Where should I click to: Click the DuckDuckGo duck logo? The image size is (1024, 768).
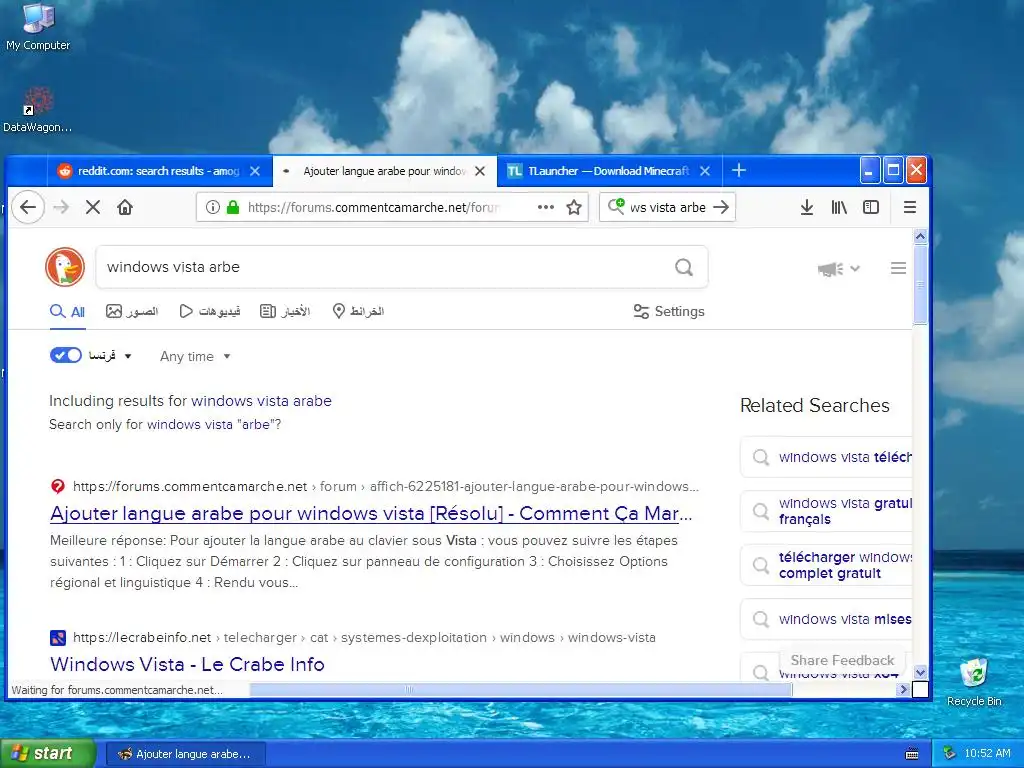pos(65,267)
